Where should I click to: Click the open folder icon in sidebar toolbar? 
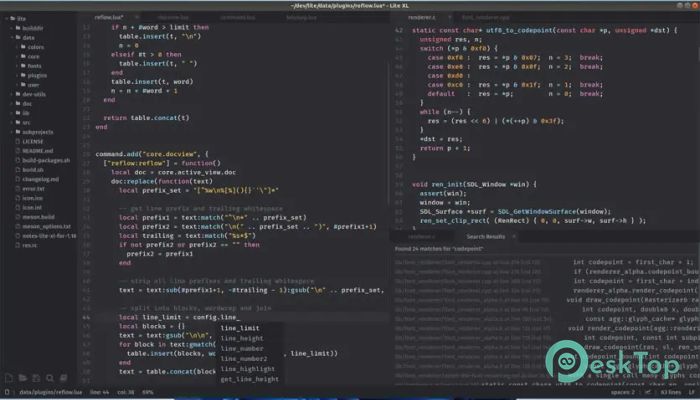pos(23,378)
